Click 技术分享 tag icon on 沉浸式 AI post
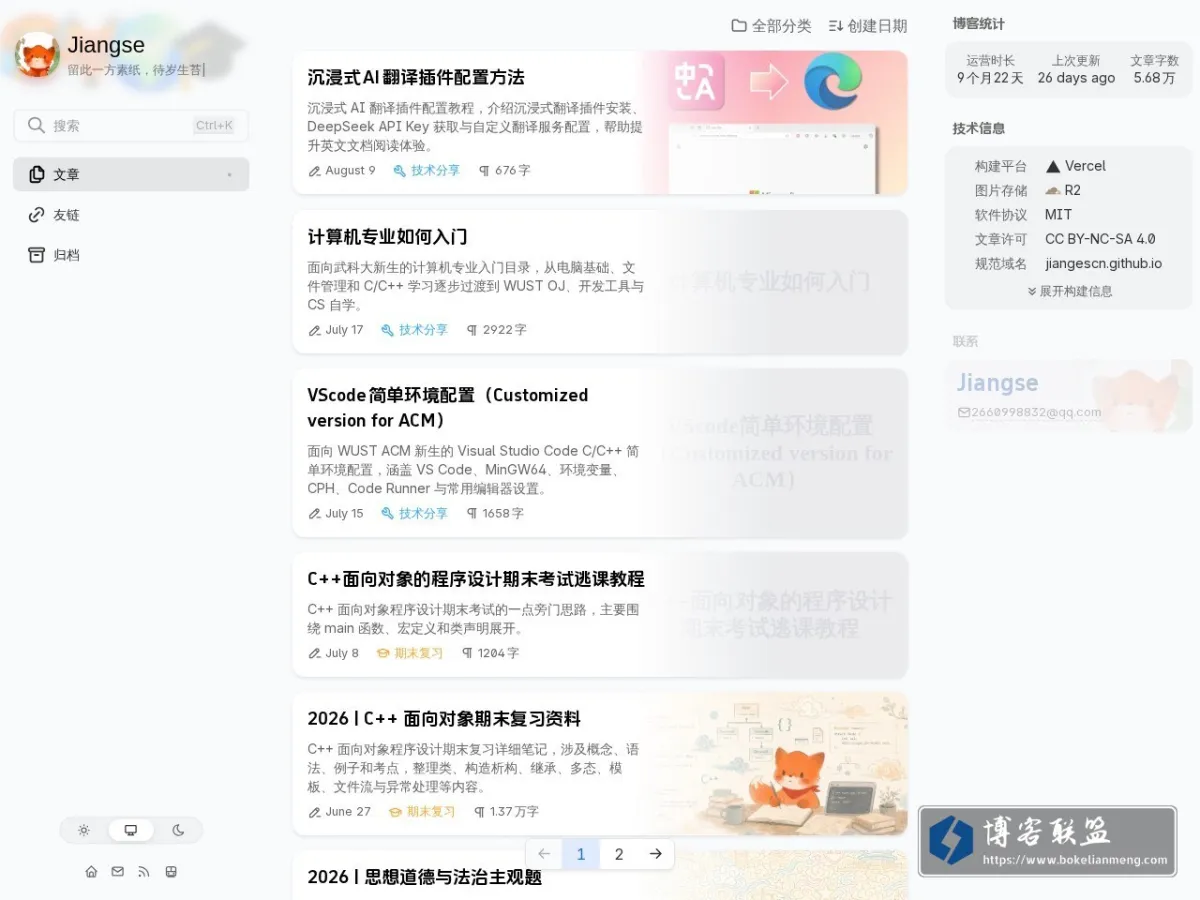Image resolution: width=1200 pixels, height=900 pixels. [399, 171]
